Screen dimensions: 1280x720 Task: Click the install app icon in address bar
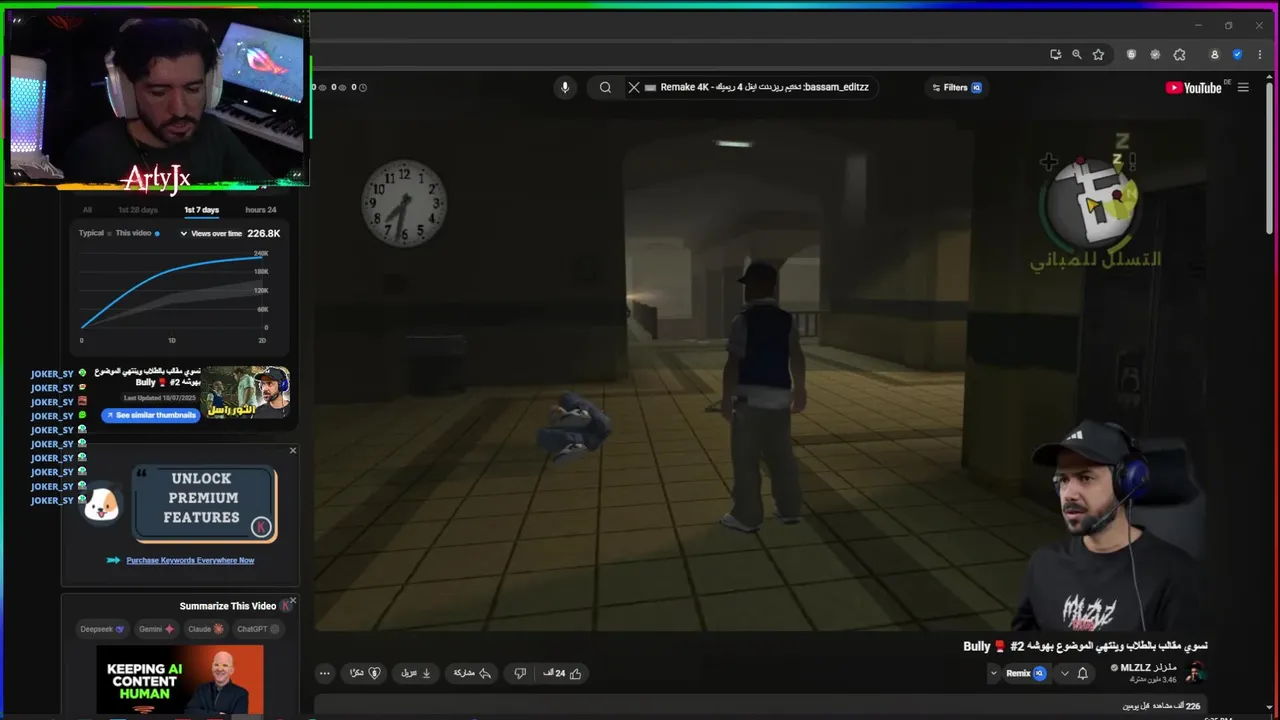[x=1055, y=55]
